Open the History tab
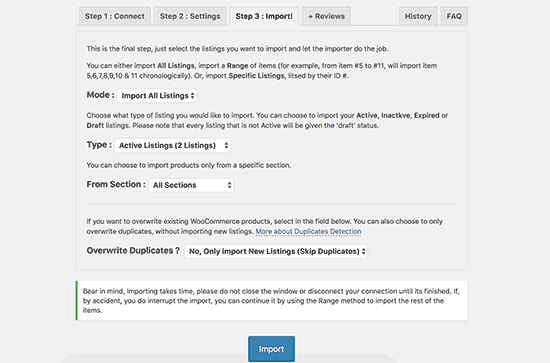 [x=418, y=16]
